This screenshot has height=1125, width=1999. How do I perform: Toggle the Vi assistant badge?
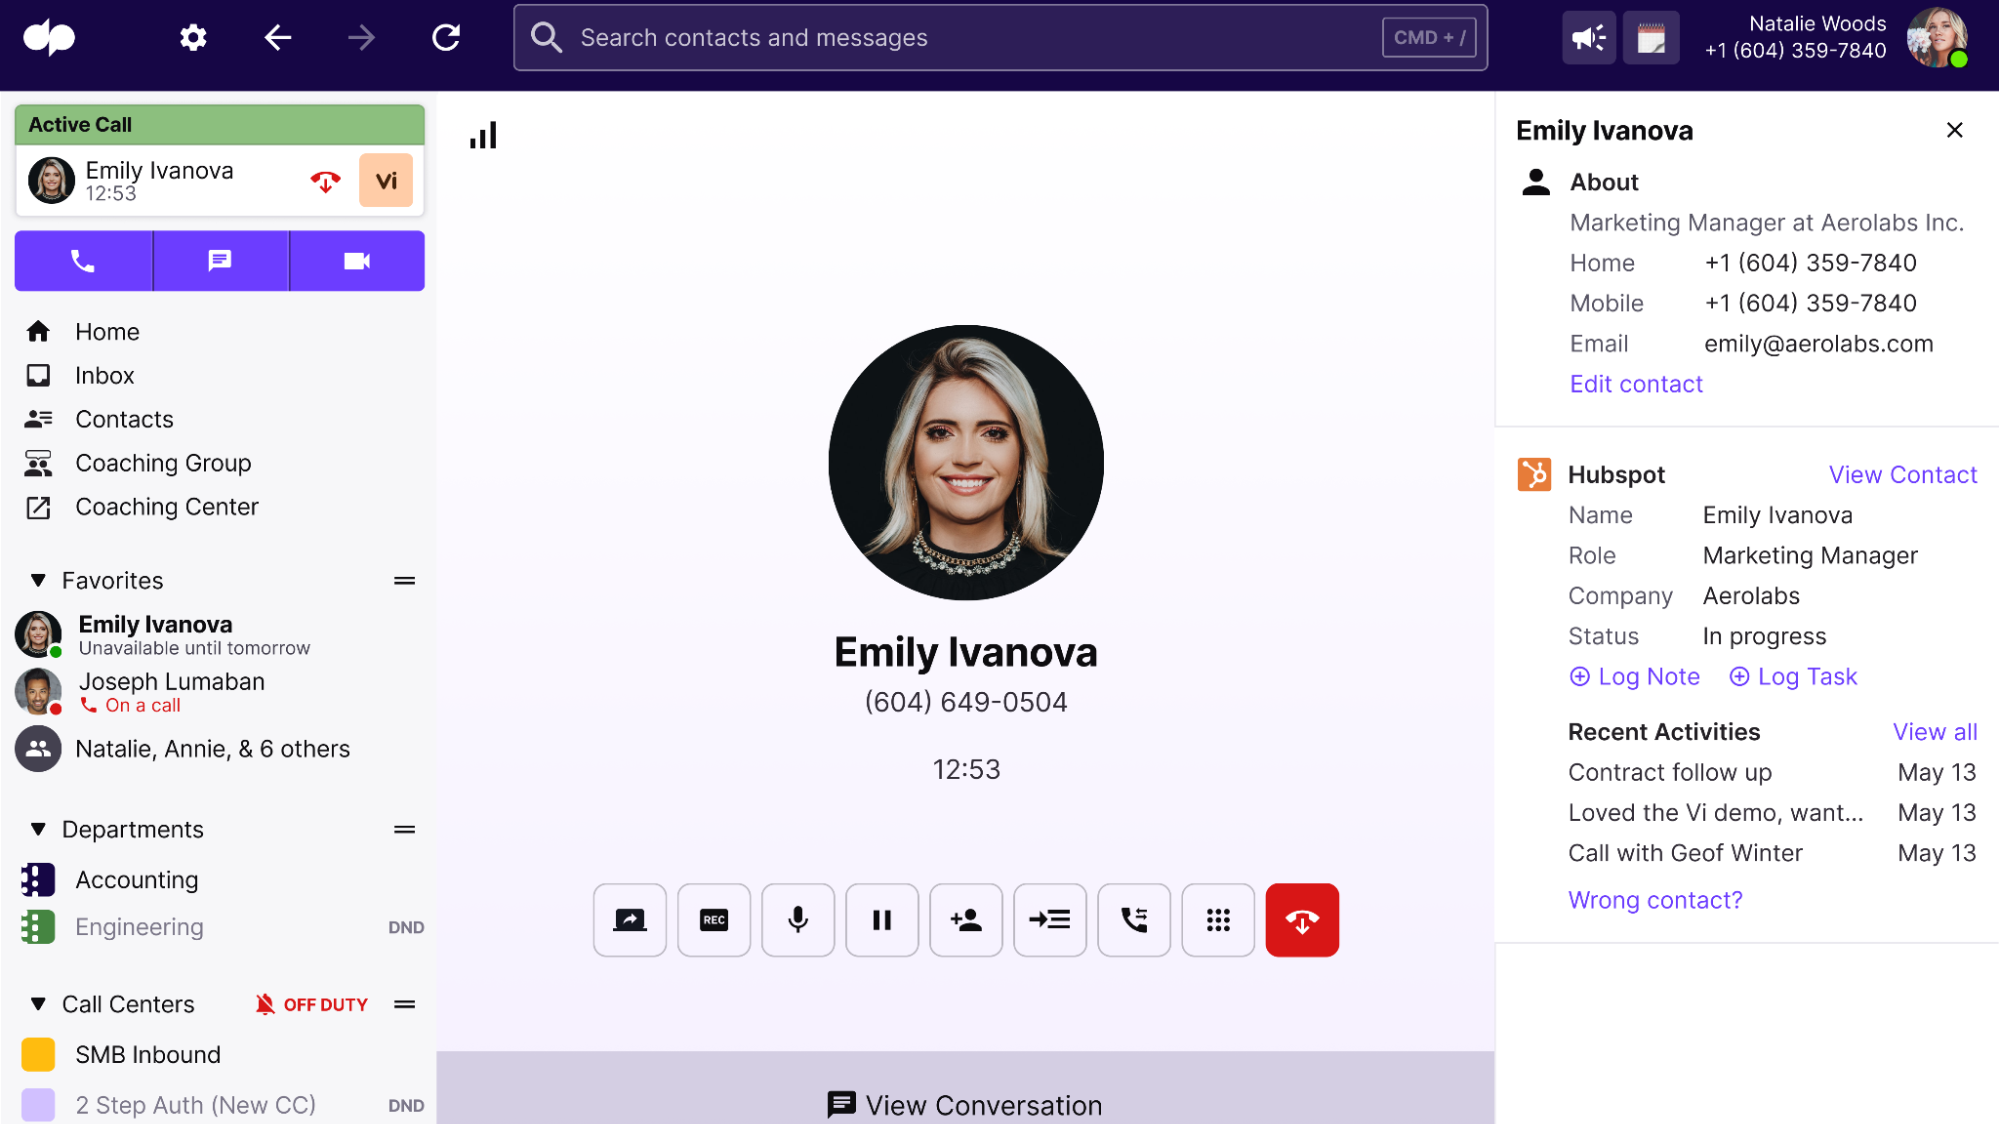pos(385,181)
